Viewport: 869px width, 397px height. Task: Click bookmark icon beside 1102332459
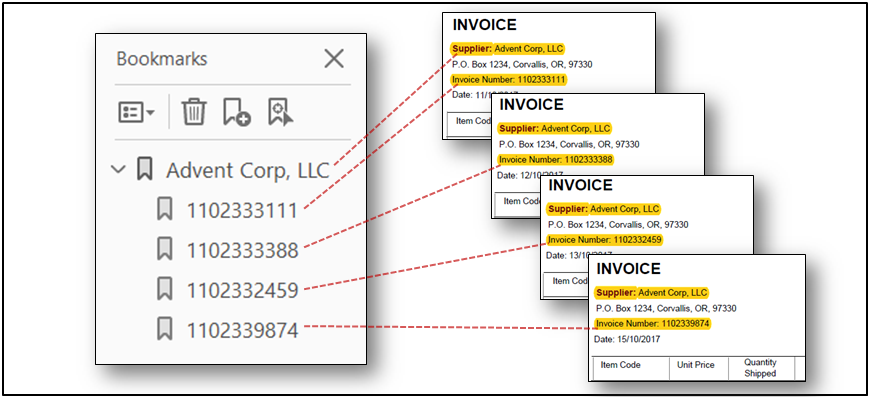pyautogui.click(x=164, y=289)
